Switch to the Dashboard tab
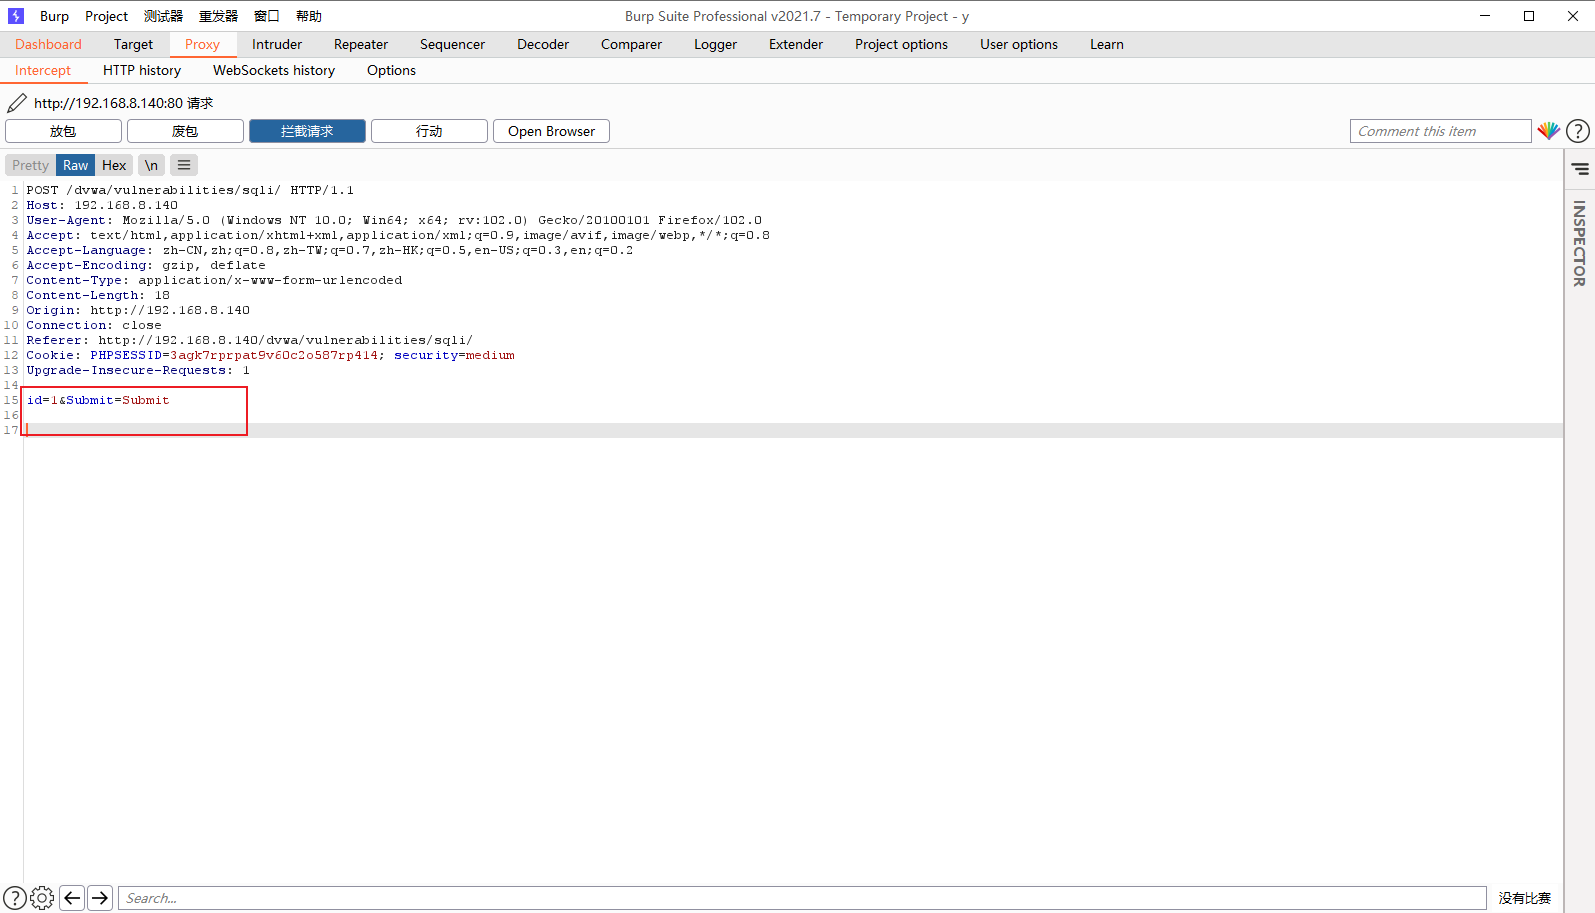Viewport: 1595px width, 913px height. [48, 44]
